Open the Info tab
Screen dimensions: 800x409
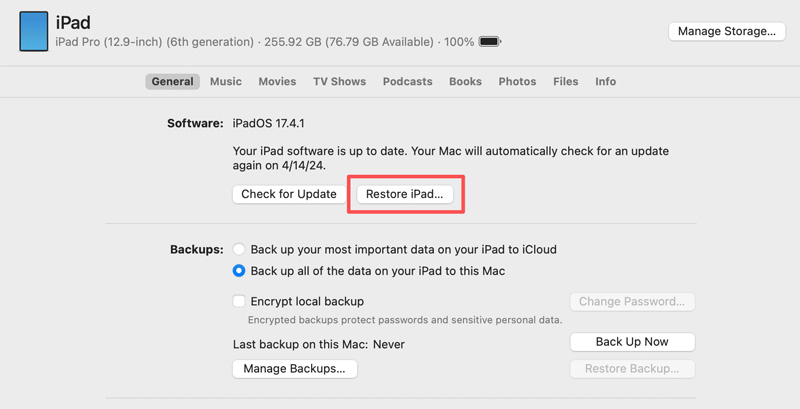pyautogui.click(x=605, y=82)
